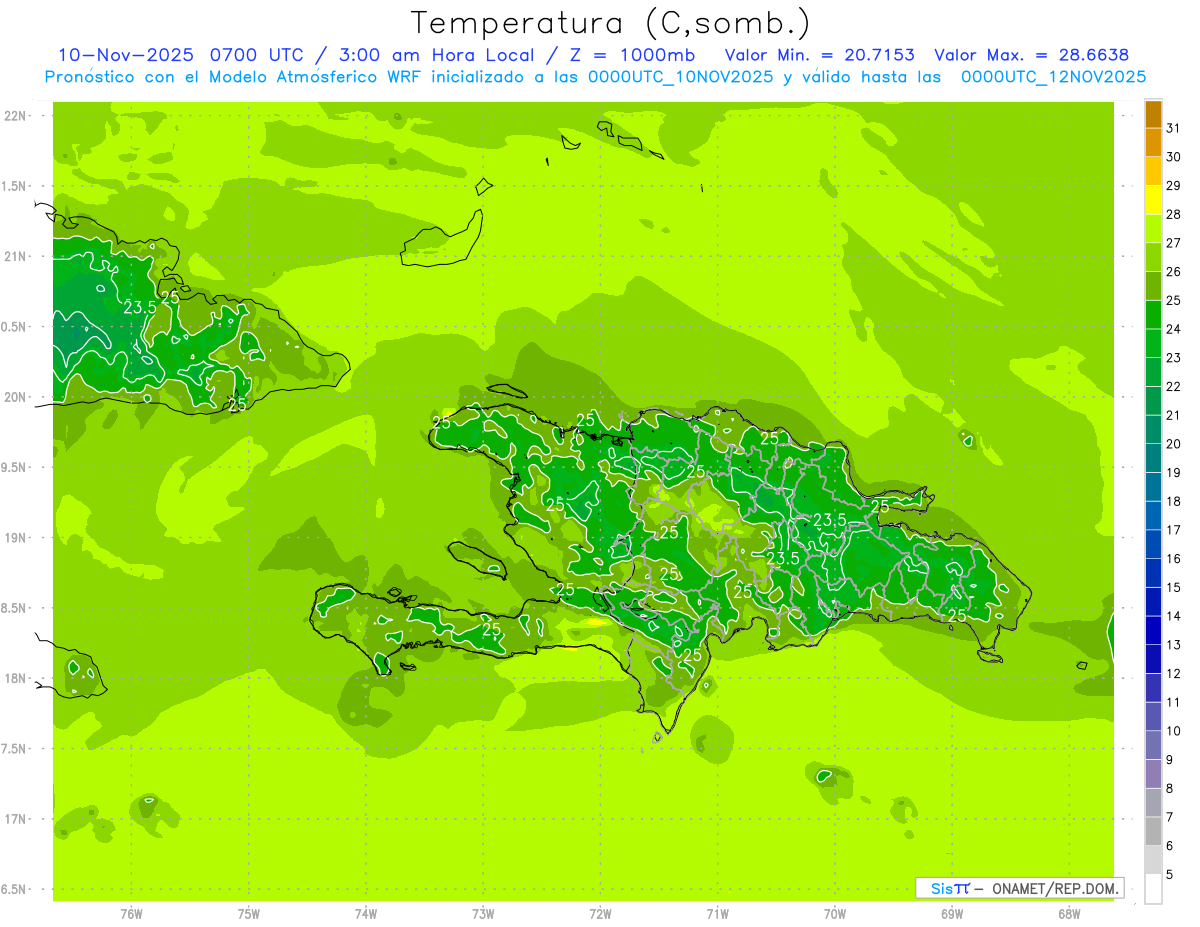The width and height of the screenshot is (1200, 927).
Task: Click the '20N' latitude axis label
Action: (x=17, y=397)
